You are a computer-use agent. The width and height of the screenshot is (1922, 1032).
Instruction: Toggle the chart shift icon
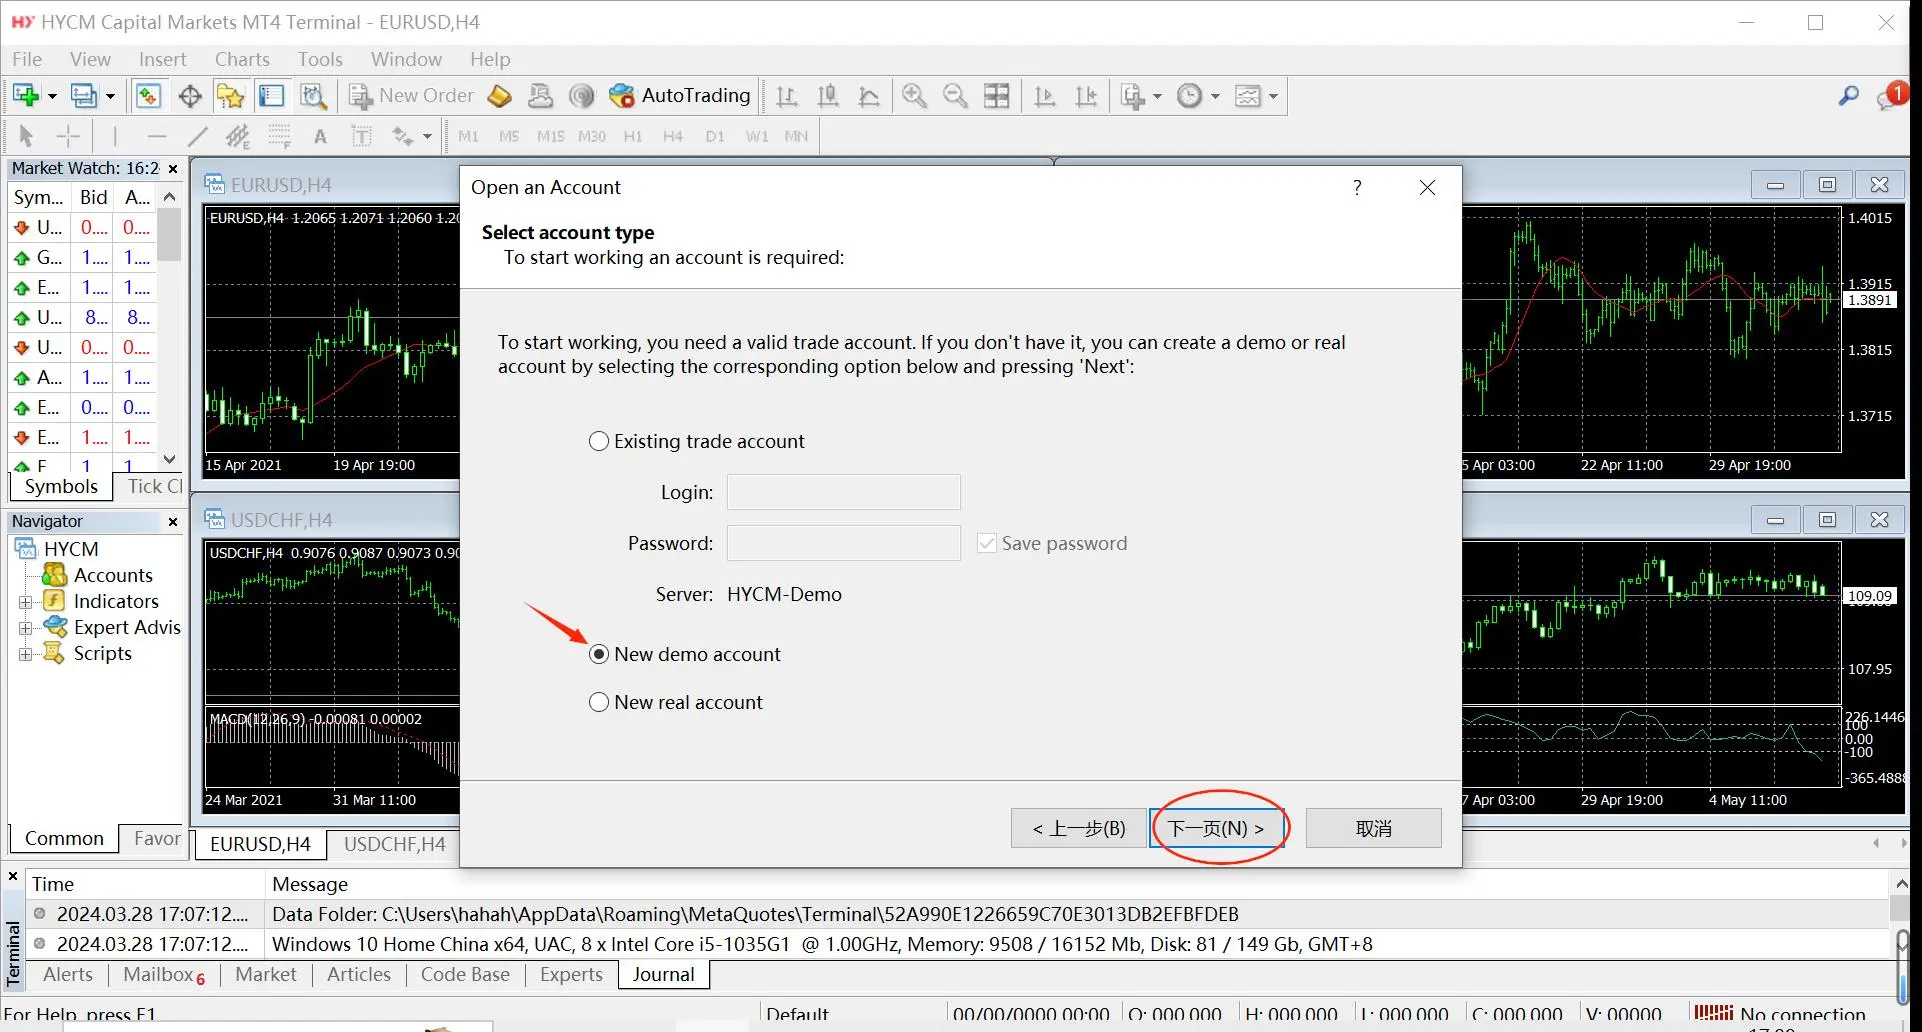[x=1086, y=96]
